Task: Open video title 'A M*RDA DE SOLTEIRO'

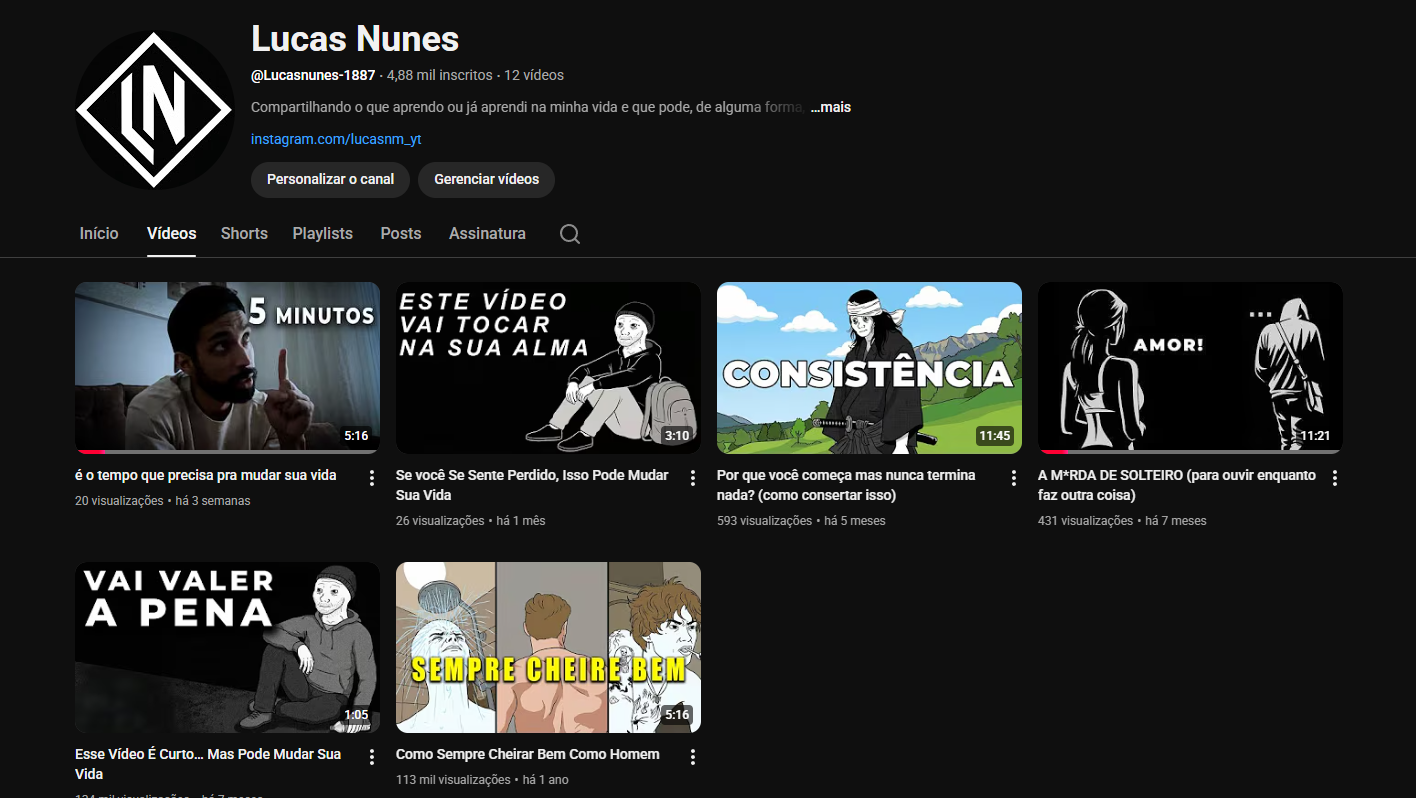Action: click(x=1177, y=485)
